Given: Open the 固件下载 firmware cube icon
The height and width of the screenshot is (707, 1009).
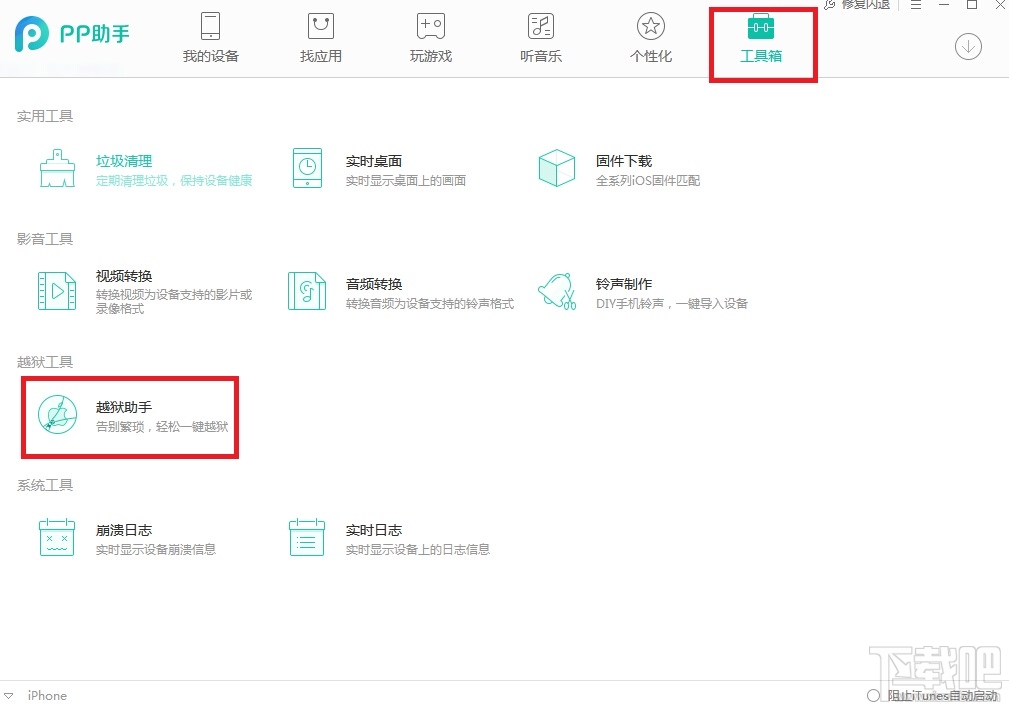Looking at the screenshot, I should [x=556, y=168].
